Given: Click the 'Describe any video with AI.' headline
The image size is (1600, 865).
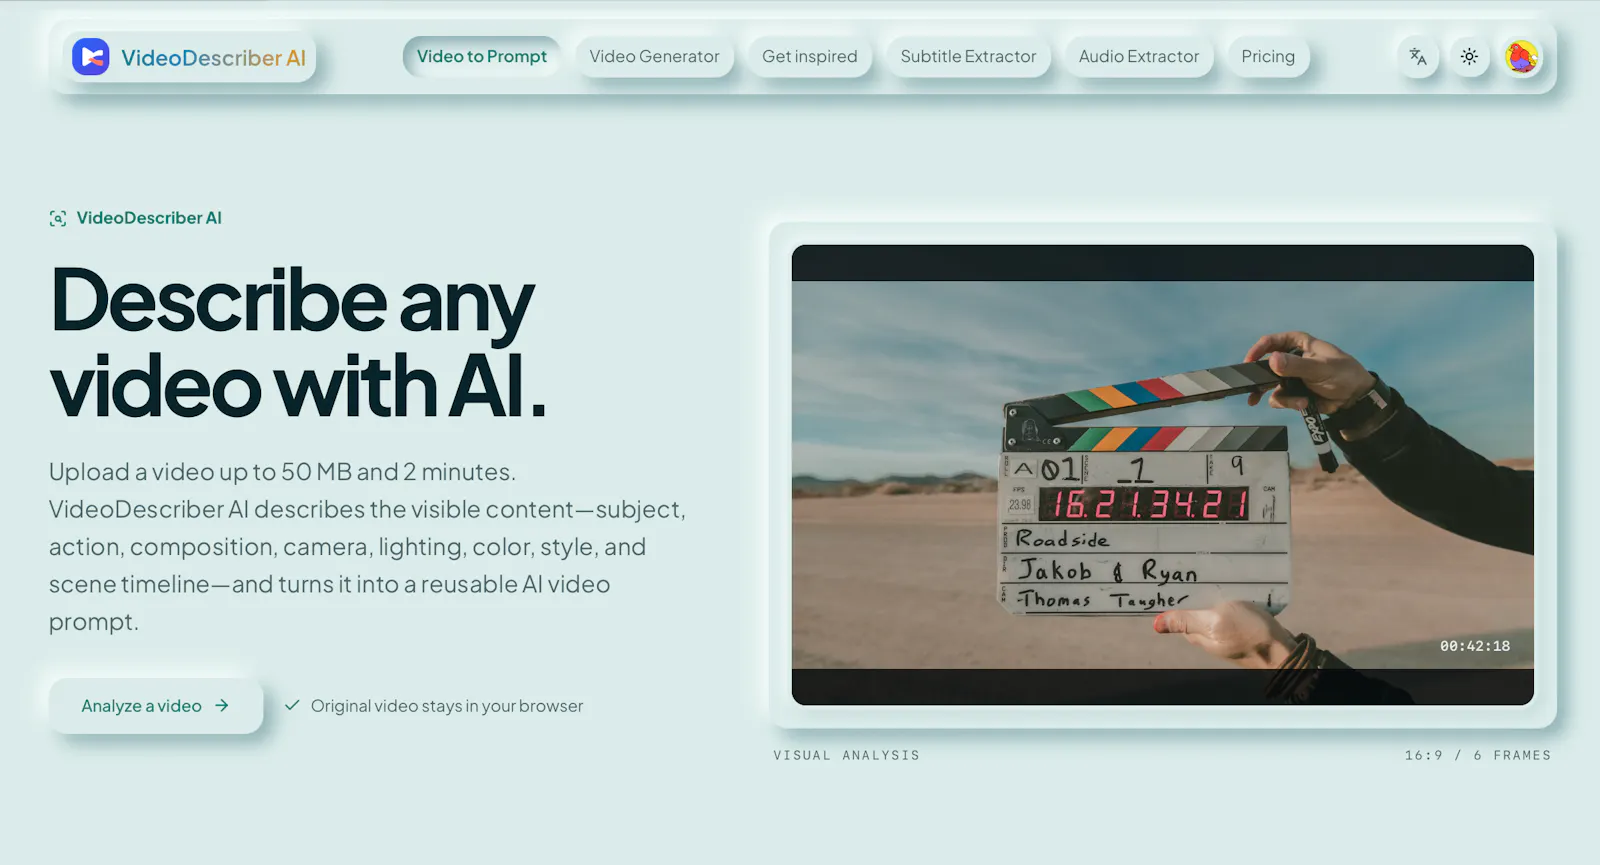Looking at the screenshot, I should [298, 343].
